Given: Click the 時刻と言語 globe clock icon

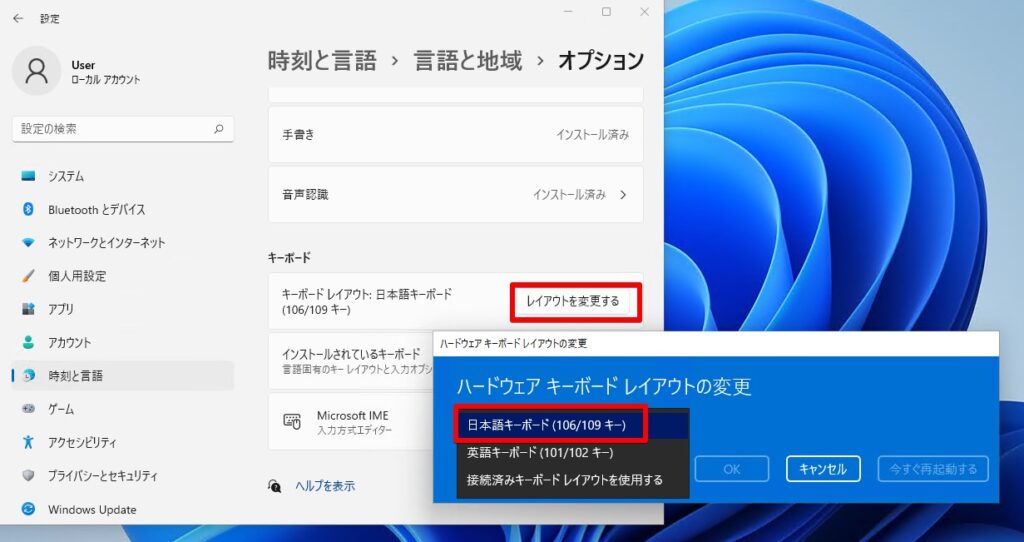Looking at the screenshot, I should 28,375.
